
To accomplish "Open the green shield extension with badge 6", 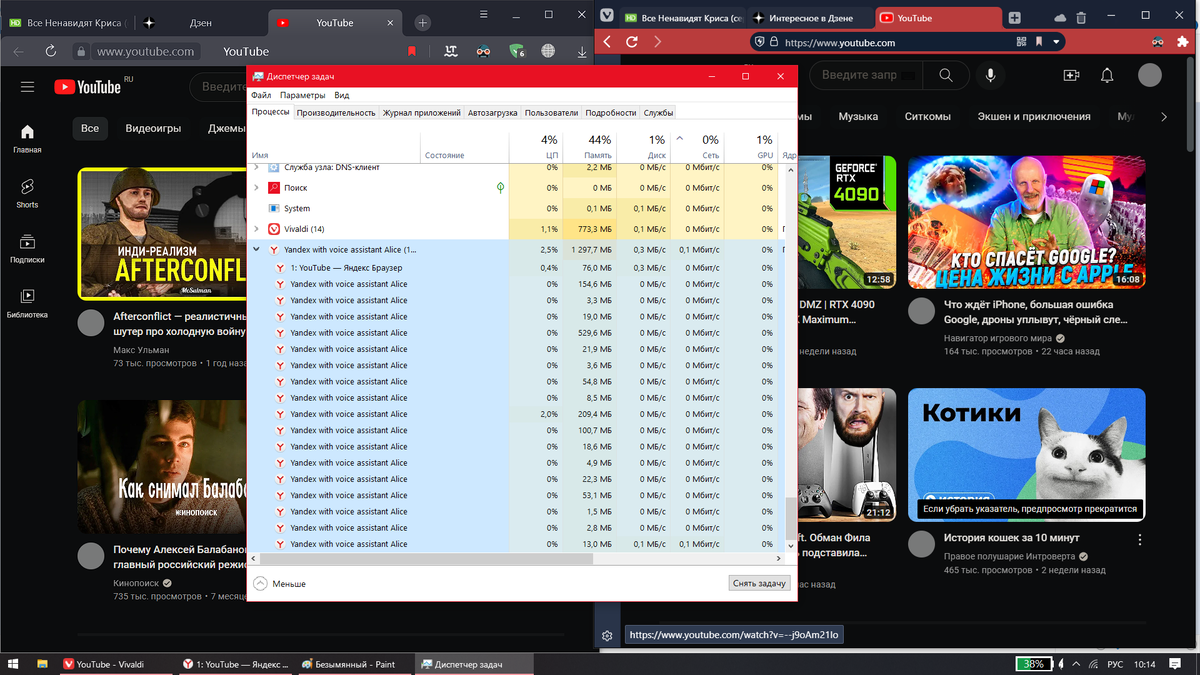I will [517, 51].
